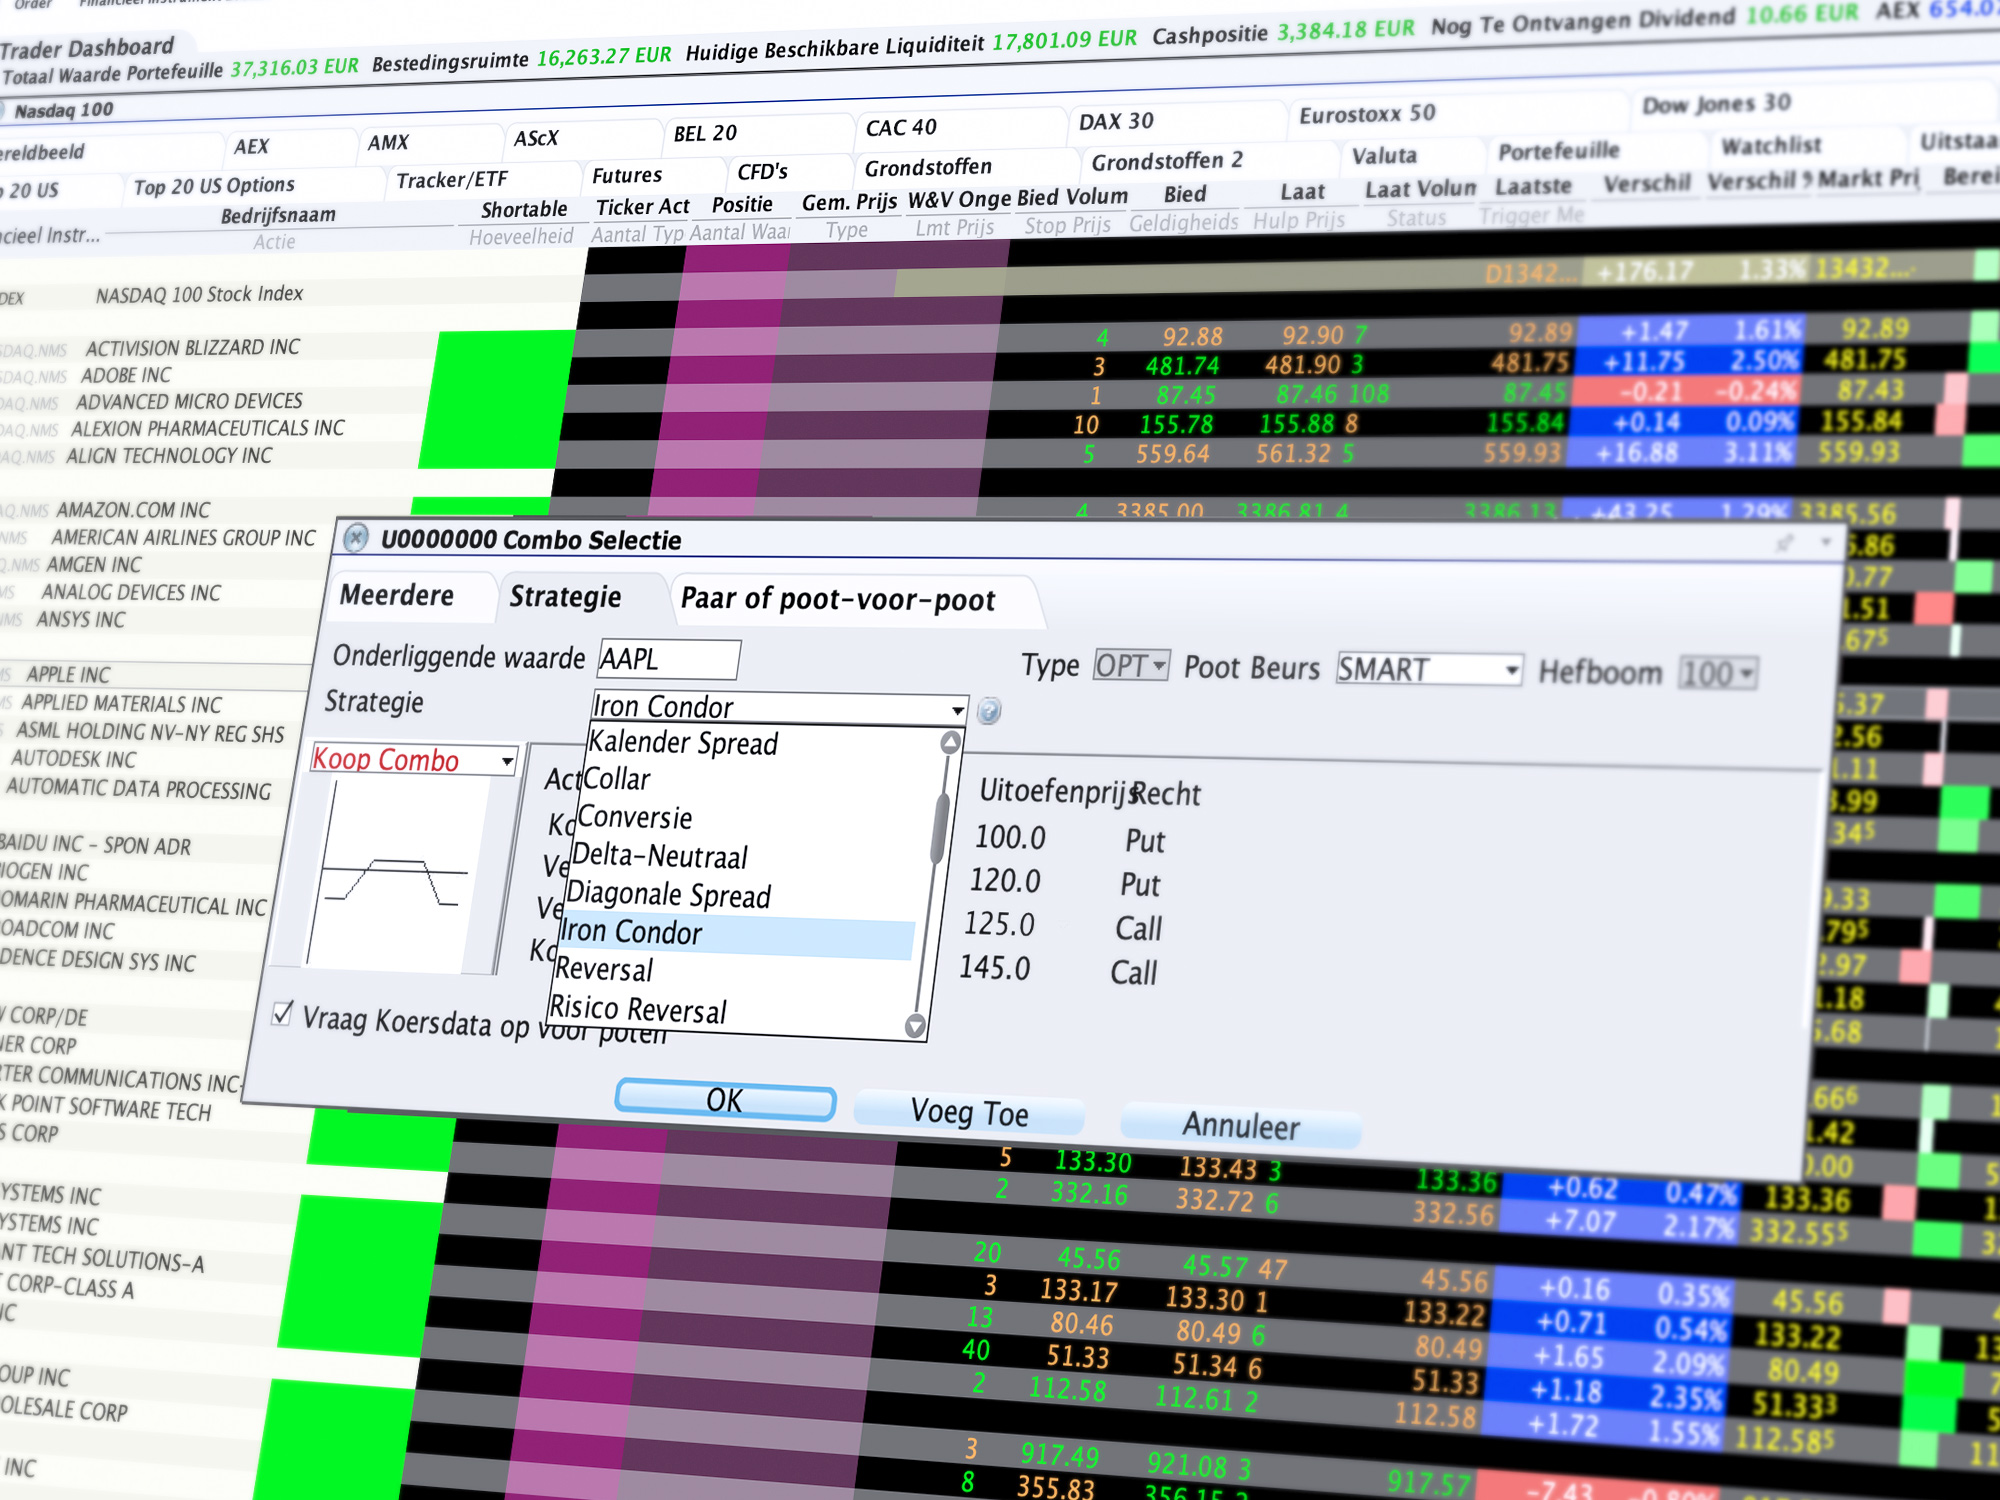Sort by the Shortable column header
The image size is (2000, 1500).
(x=524, y=209)
